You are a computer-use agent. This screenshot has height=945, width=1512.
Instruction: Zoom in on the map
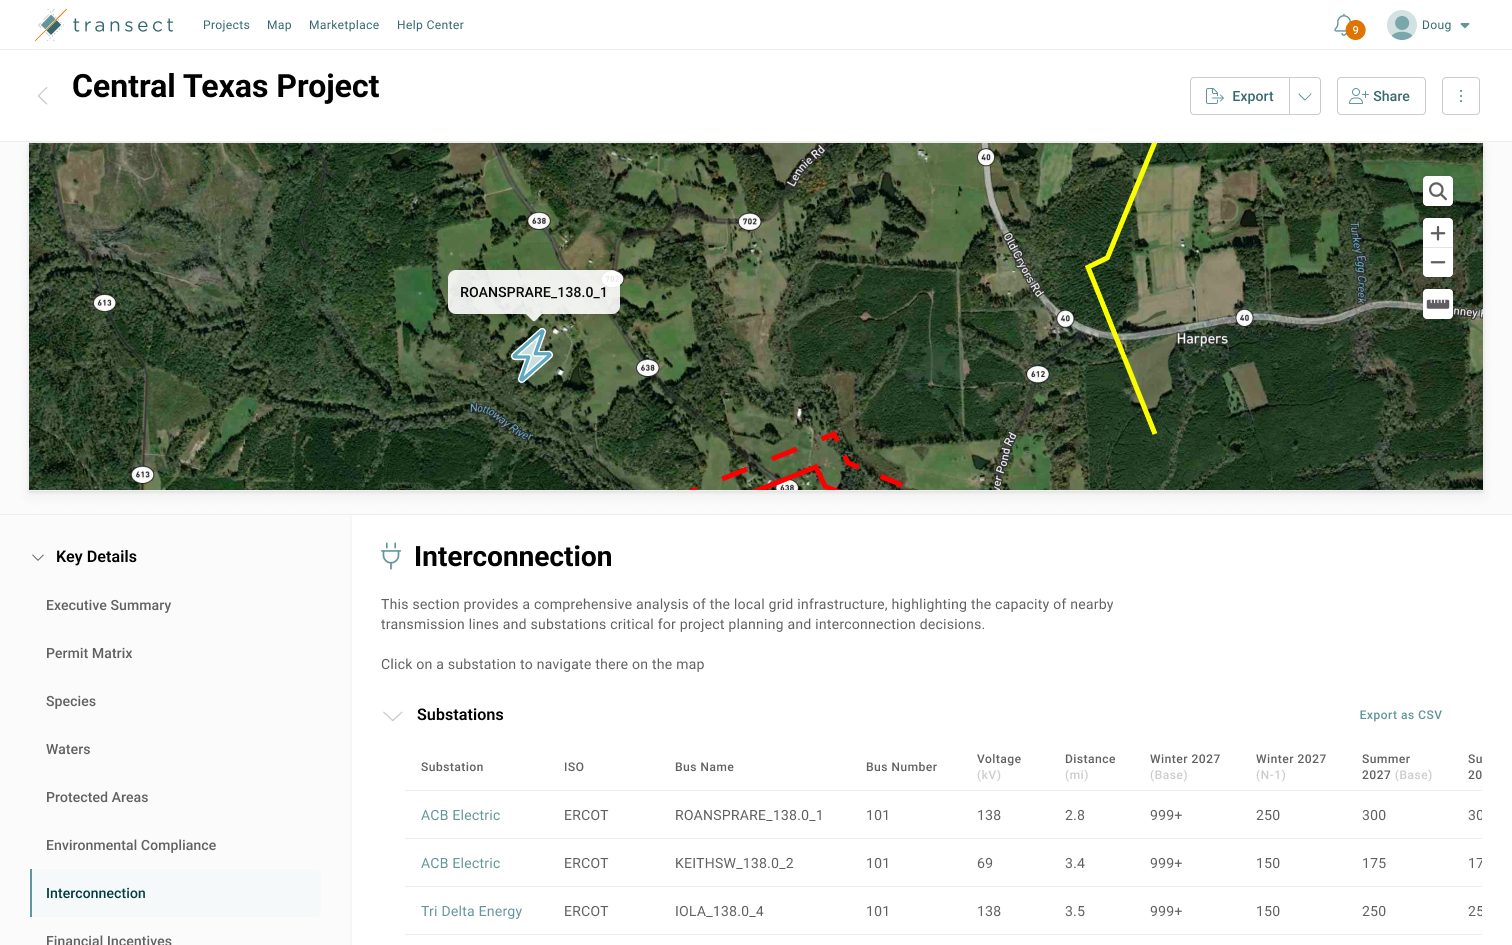click(1437, 233)
